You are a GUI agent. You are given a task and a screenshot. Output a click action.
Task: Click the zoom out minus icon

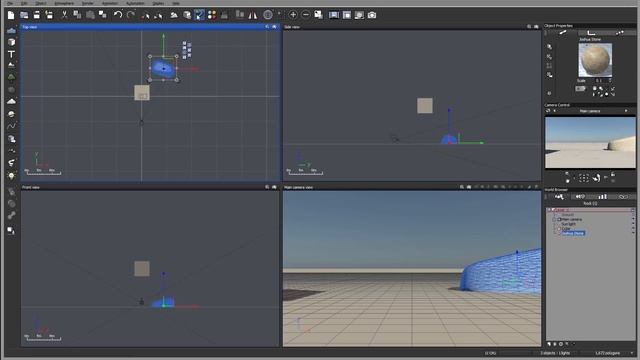pos(306,15)
